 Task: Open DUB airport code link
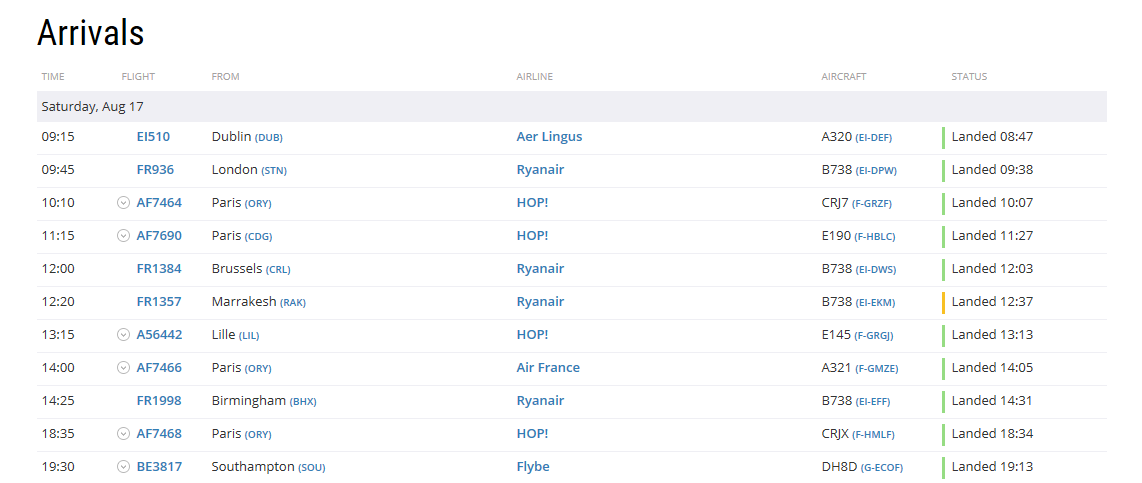[x=269, y=138]
